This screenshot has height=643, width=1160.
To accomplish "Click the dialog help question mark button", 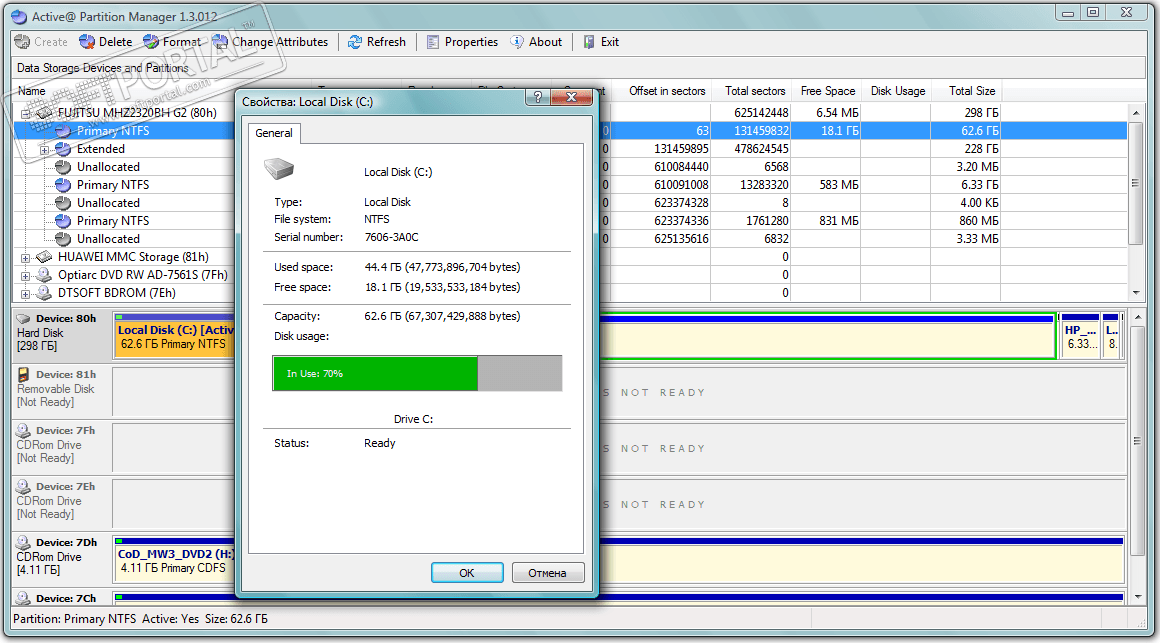I will pos(538,97).
